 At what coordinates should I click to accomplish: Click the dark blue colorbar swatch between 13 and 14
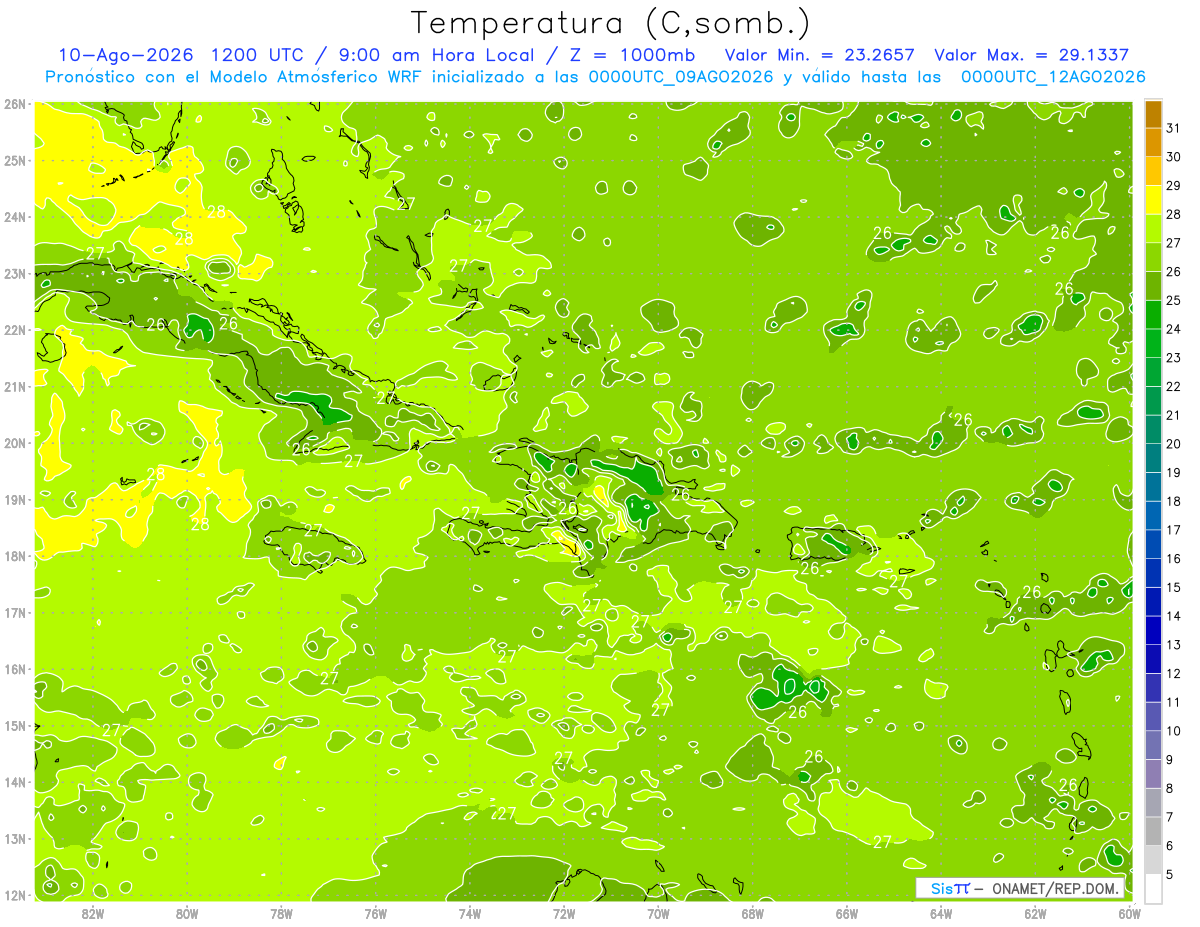pyautogui.click(x=1153, y=631)
